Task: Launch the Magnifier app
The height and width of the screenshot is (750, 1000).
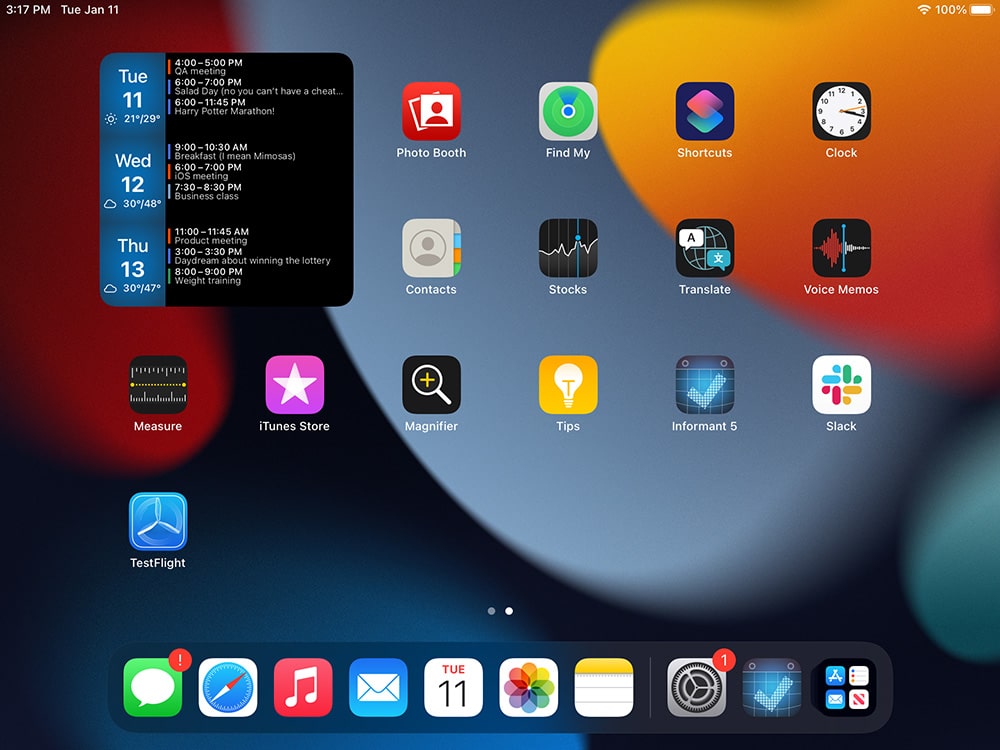Action: [431, 385]
